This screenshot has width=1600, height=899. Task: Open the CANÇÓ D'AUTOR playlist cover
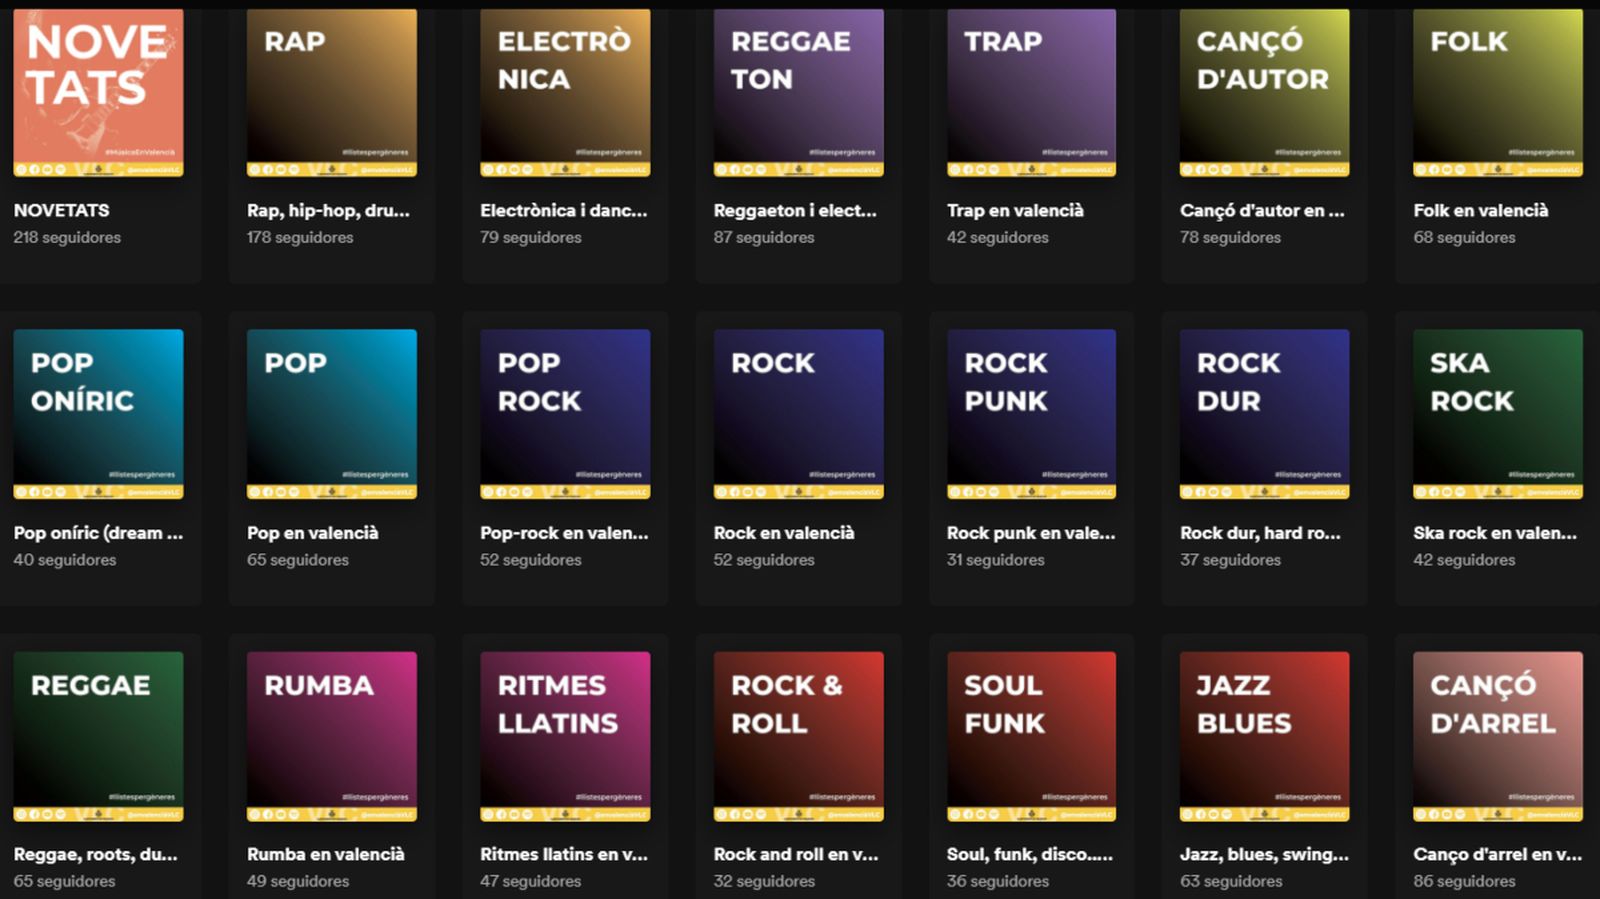1263,93
